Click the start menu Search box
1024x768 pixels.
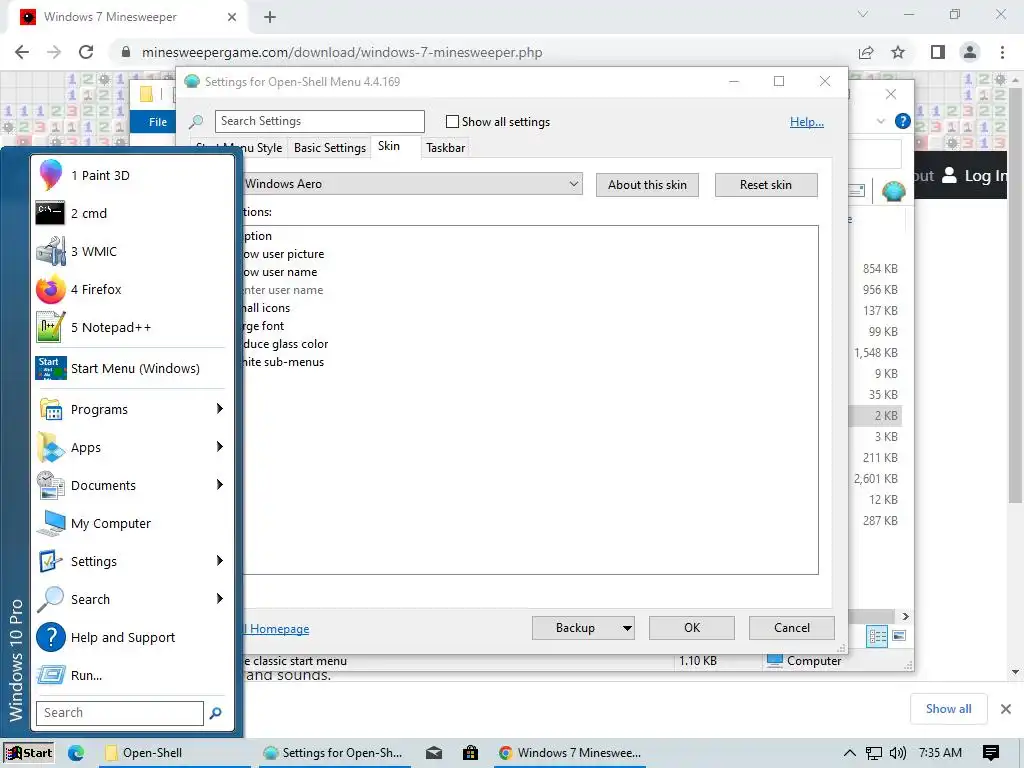pyautogui.click(x=120, y=712)
